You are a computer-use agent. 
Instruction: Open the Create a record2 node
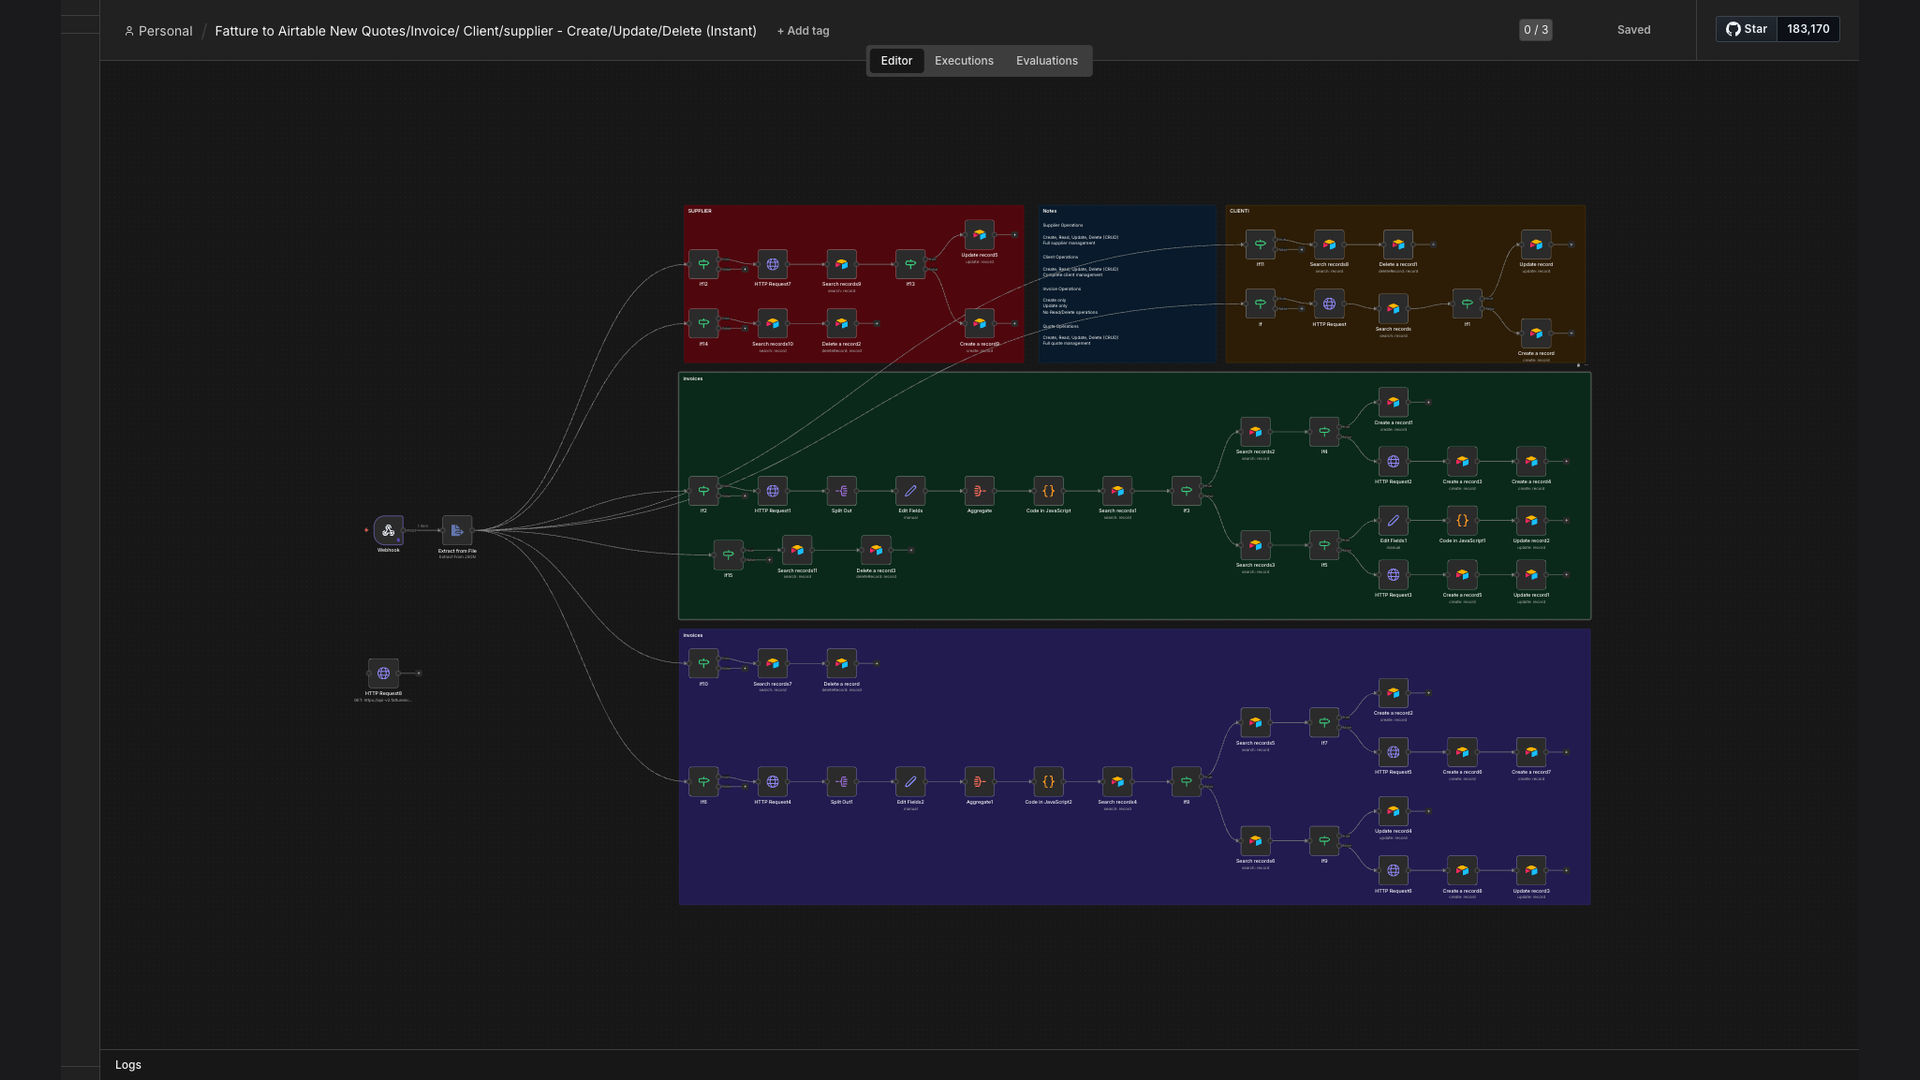click(x=1393, y=693)
